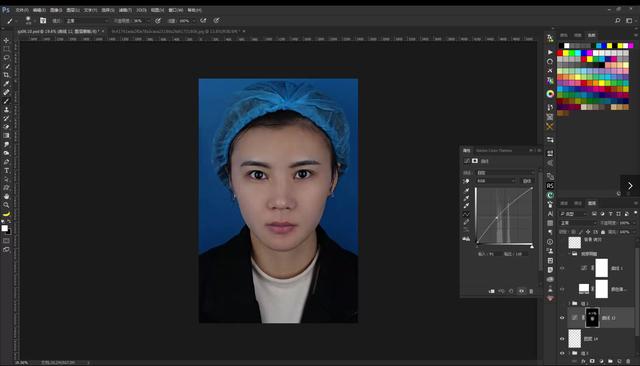This screenshot has height=366, width=640.
Task: Select the Eraser tool
Action: click(x=6, y=127)
